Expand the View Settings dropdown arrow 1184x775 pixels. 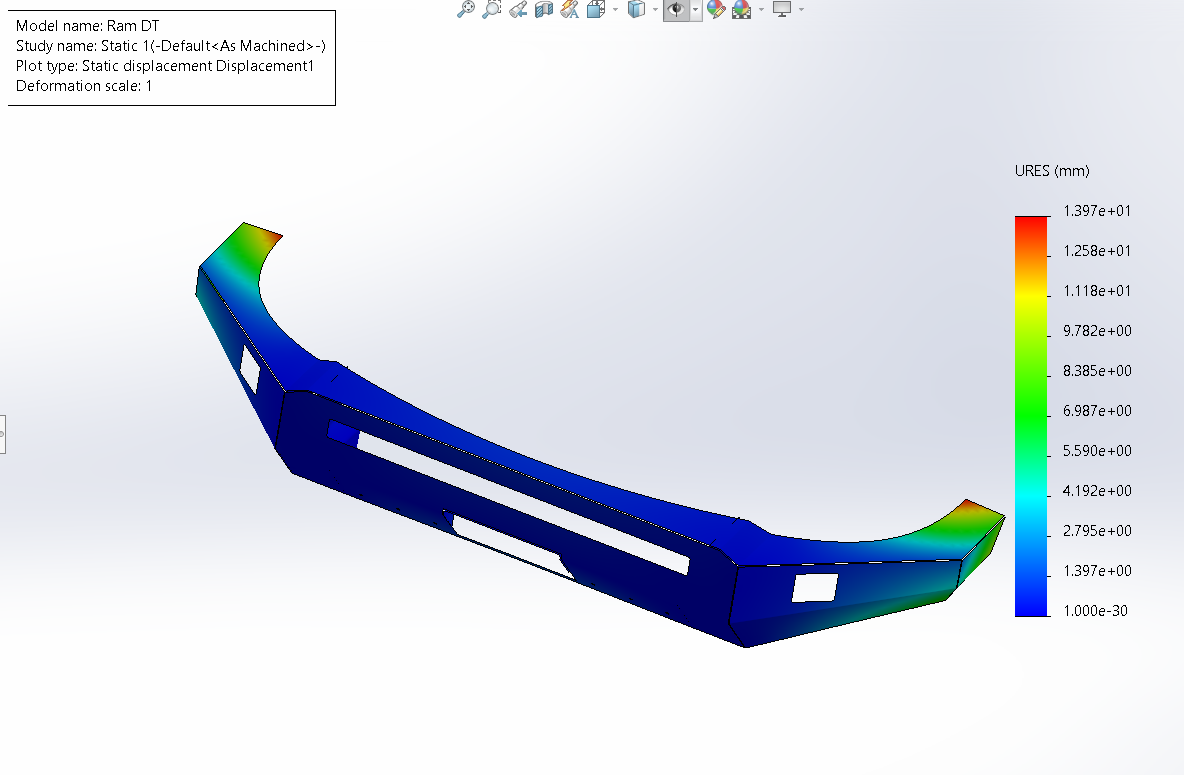point(801,10)
